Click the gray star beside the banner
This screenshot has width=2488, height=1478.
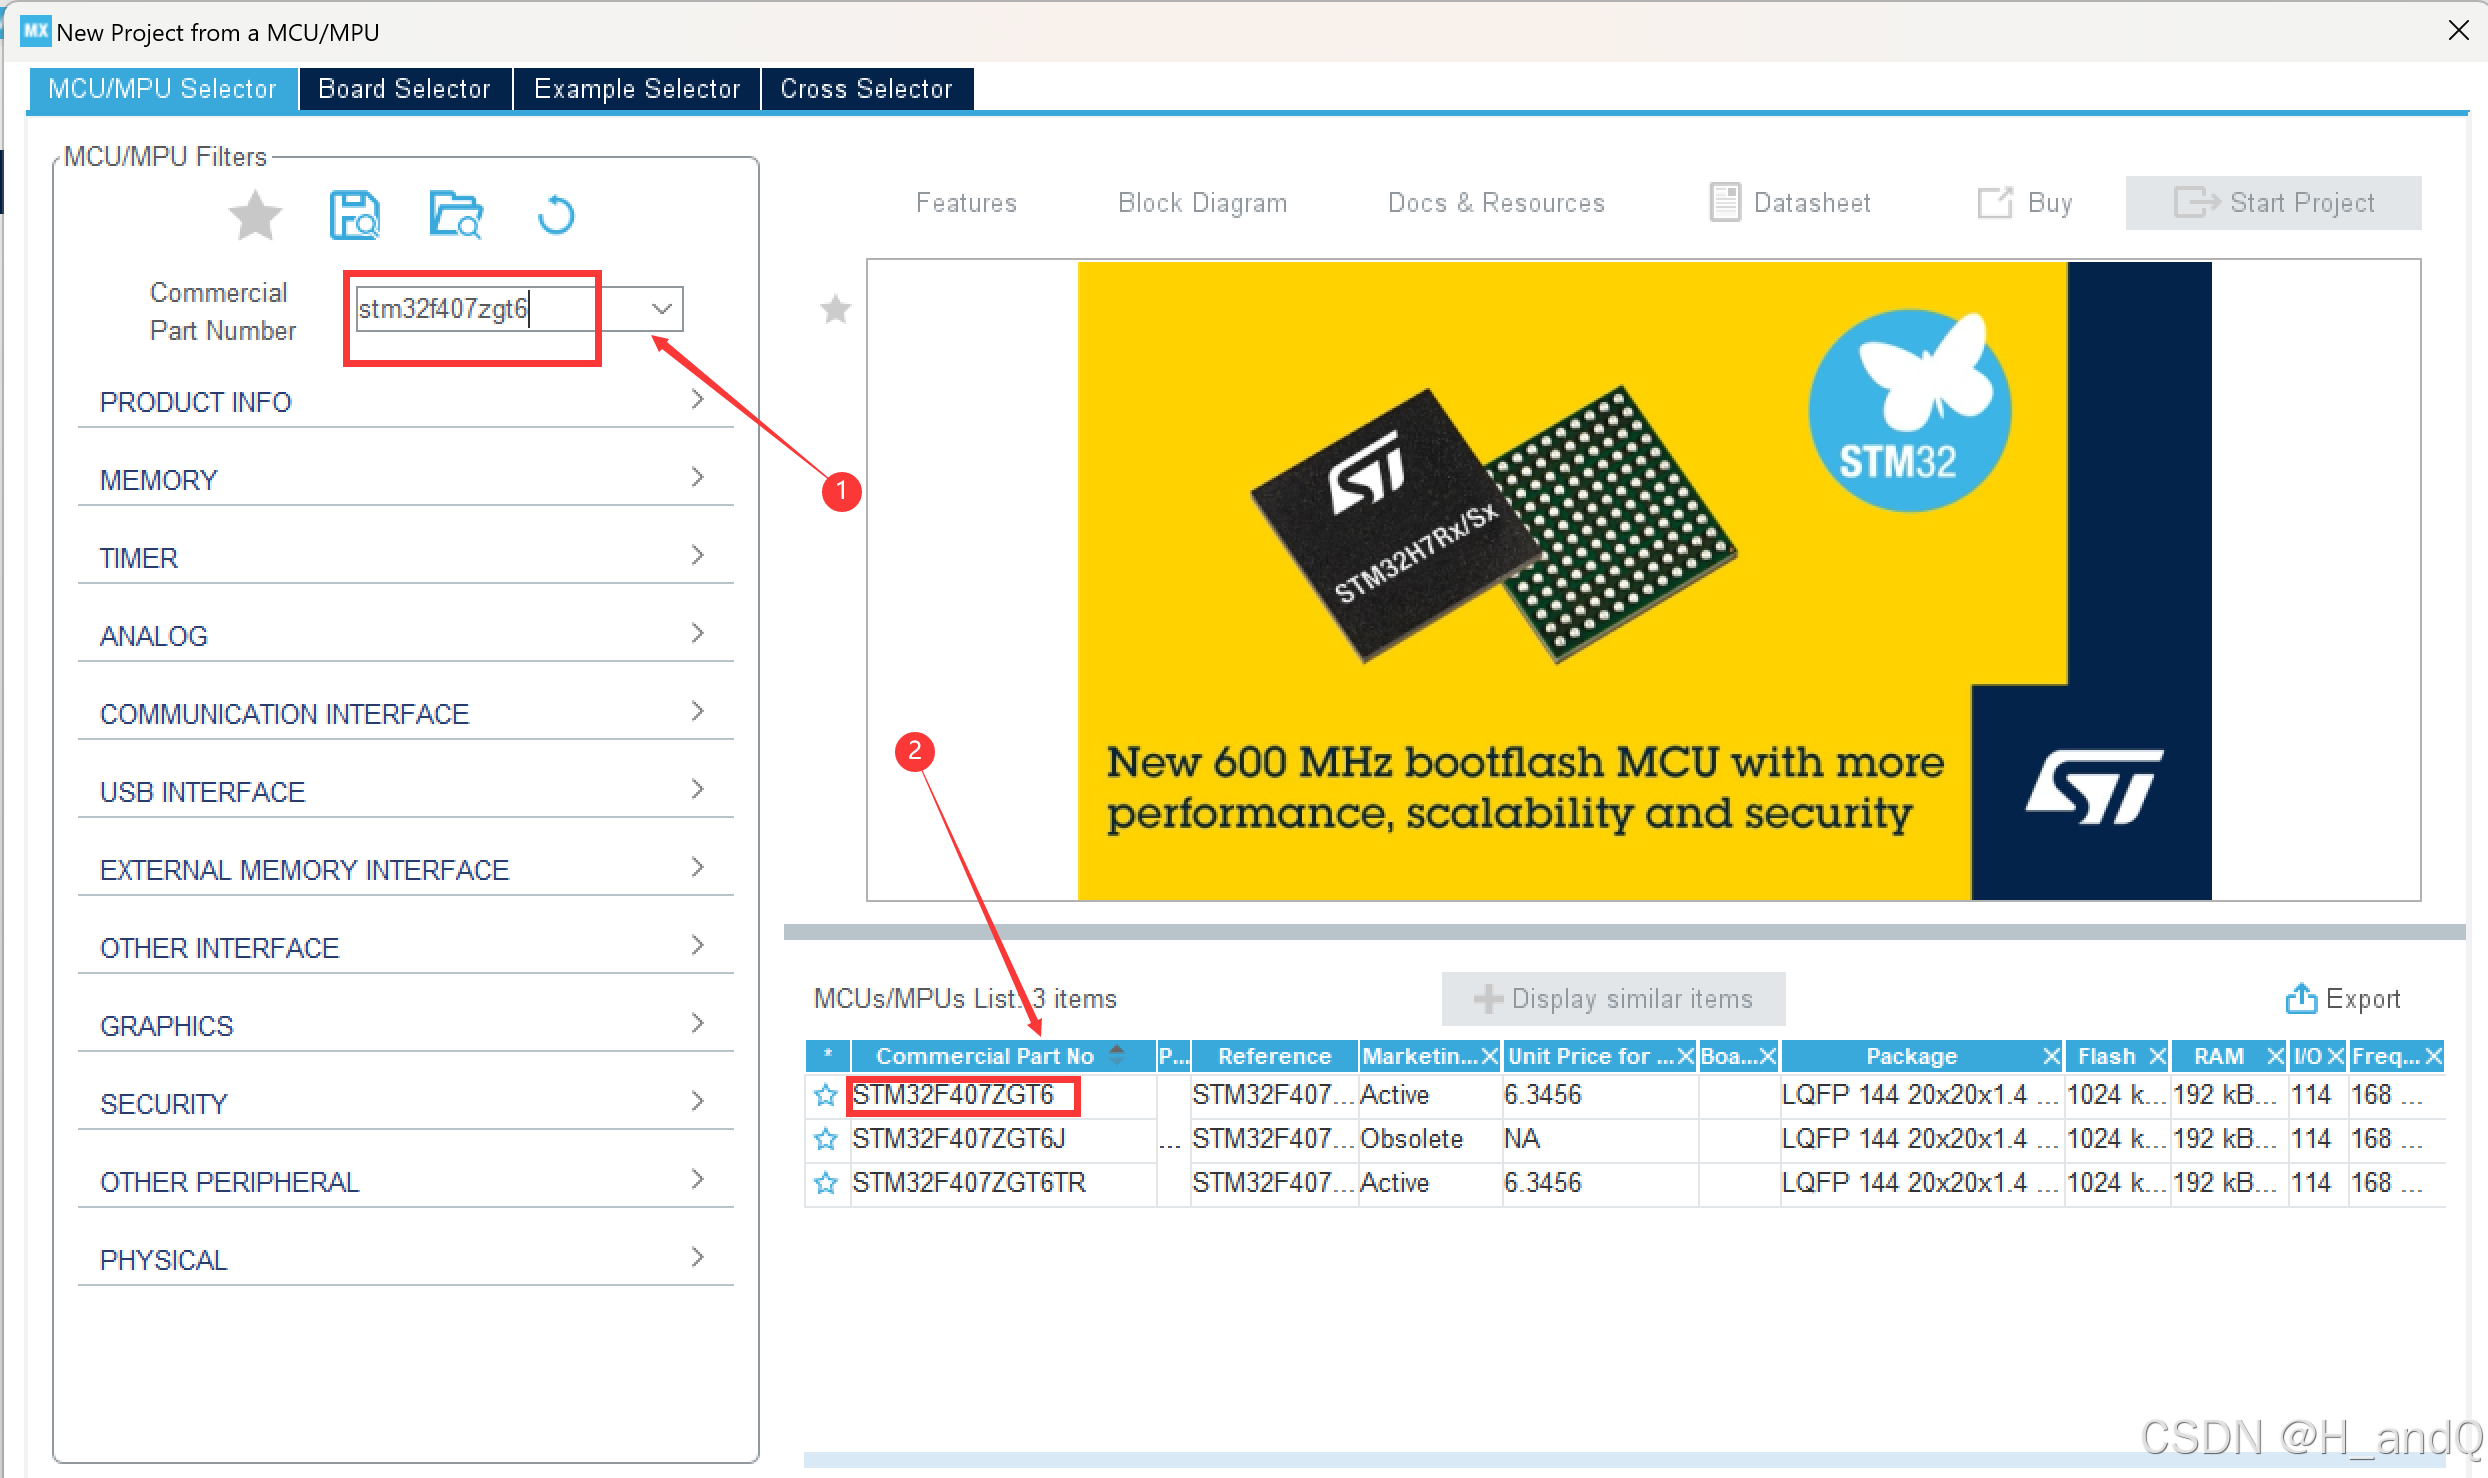[x=835, y=310]
